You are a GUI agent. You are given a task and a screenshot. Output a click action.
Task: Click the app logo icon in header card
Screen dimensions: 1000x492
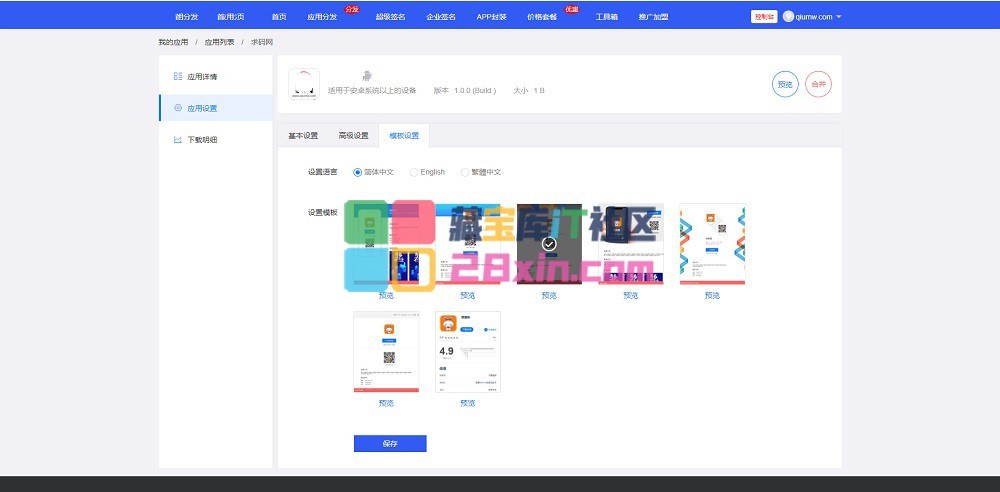point(304,84)
